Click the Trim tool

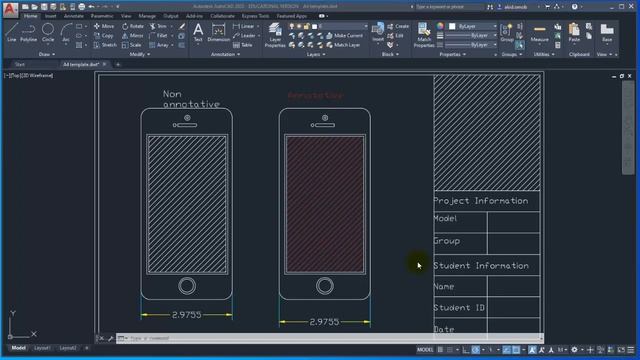pyautogui.click(x=158, y=26)
